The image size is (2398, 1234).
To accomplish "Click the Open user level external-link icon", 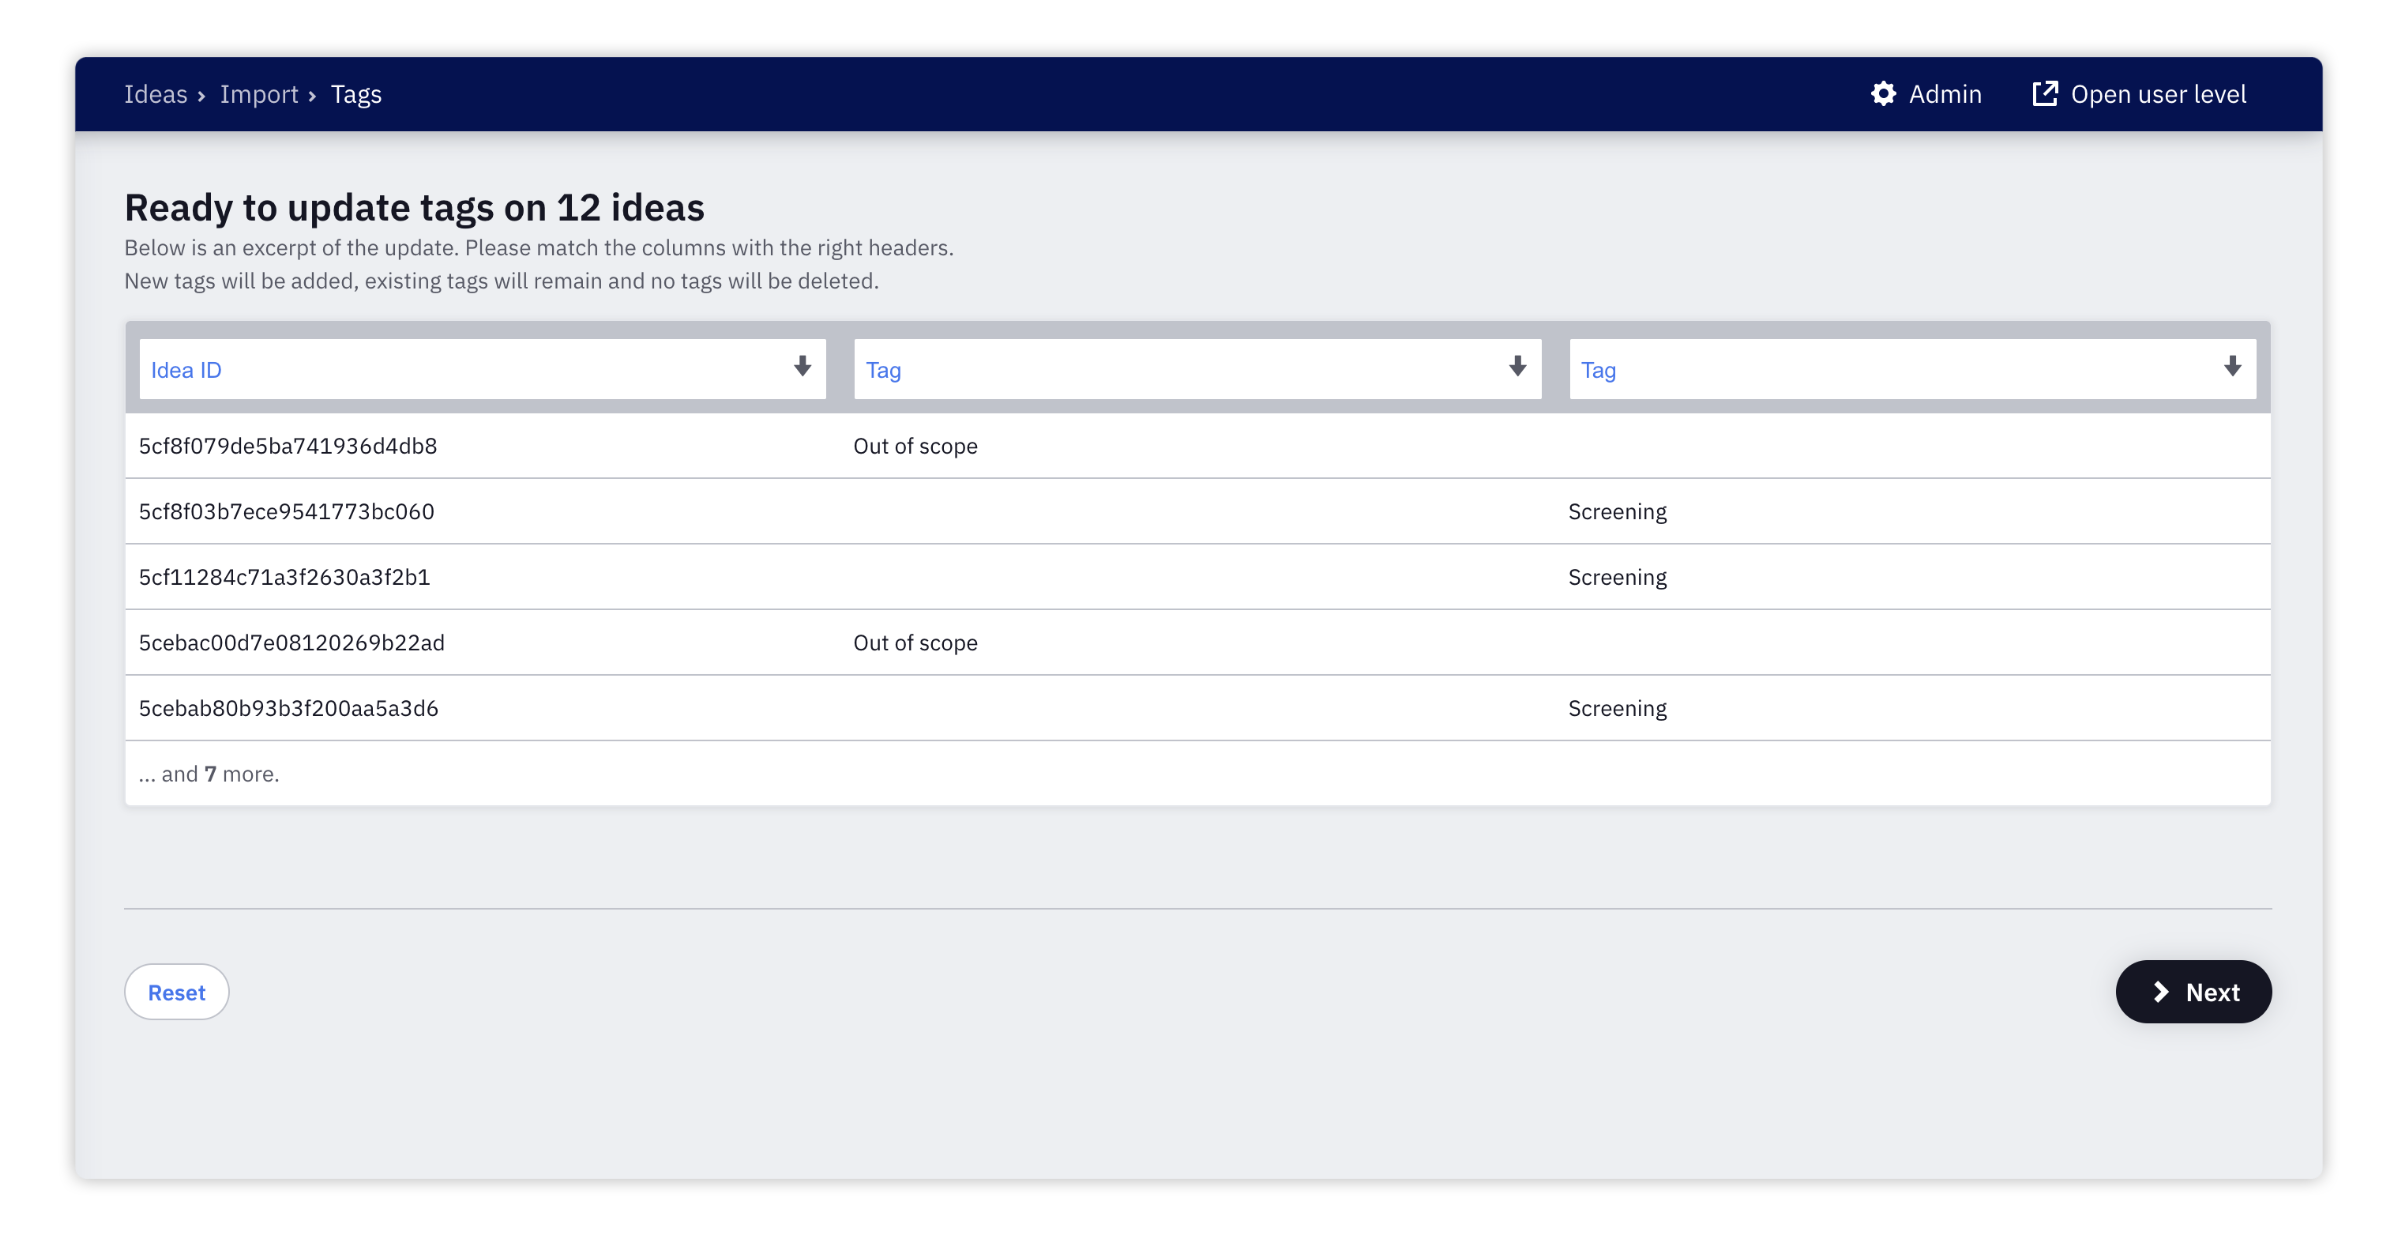I will coord(2045,94).
